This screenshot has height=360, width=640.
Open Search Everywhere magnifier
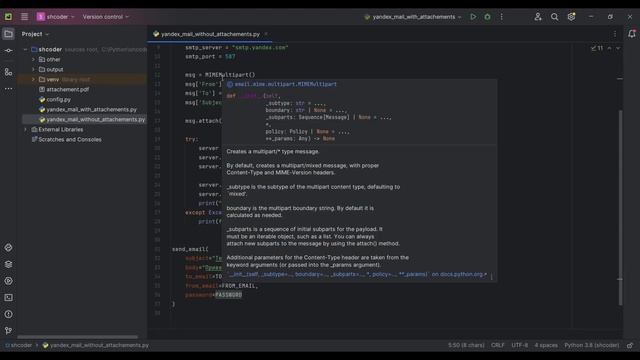point(554,17)
